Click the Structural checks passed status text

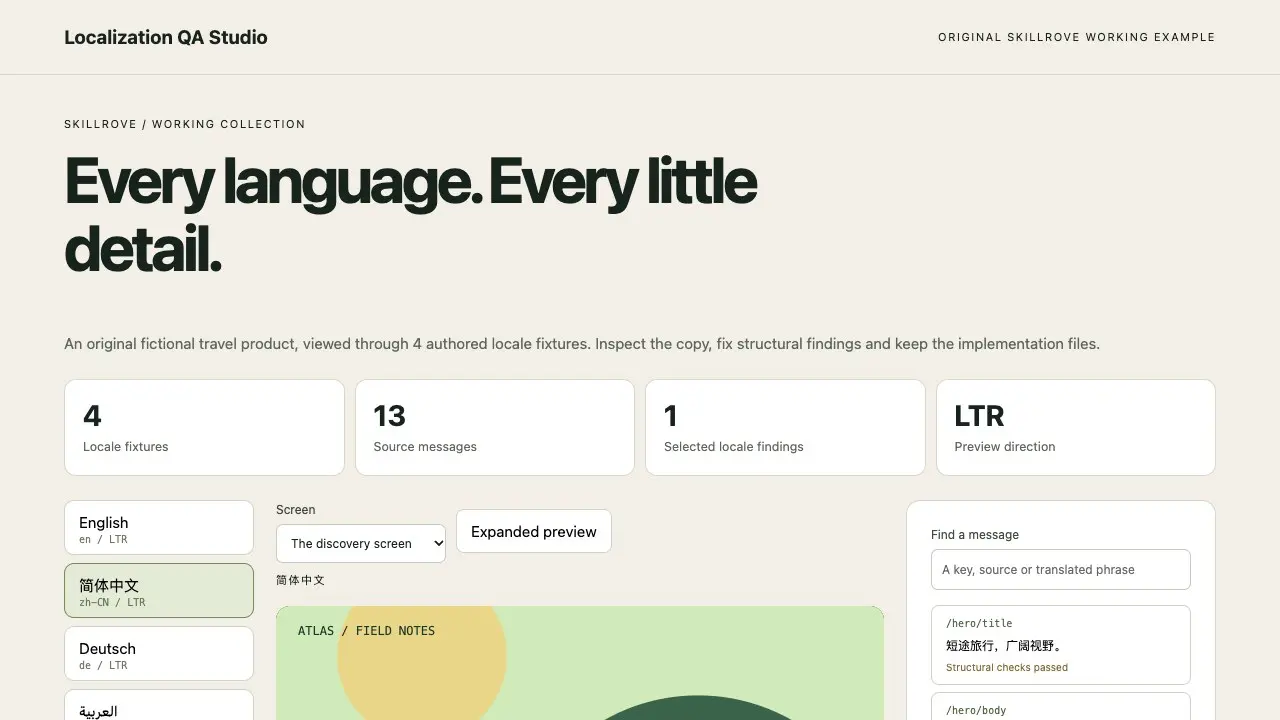point(1007,668)
